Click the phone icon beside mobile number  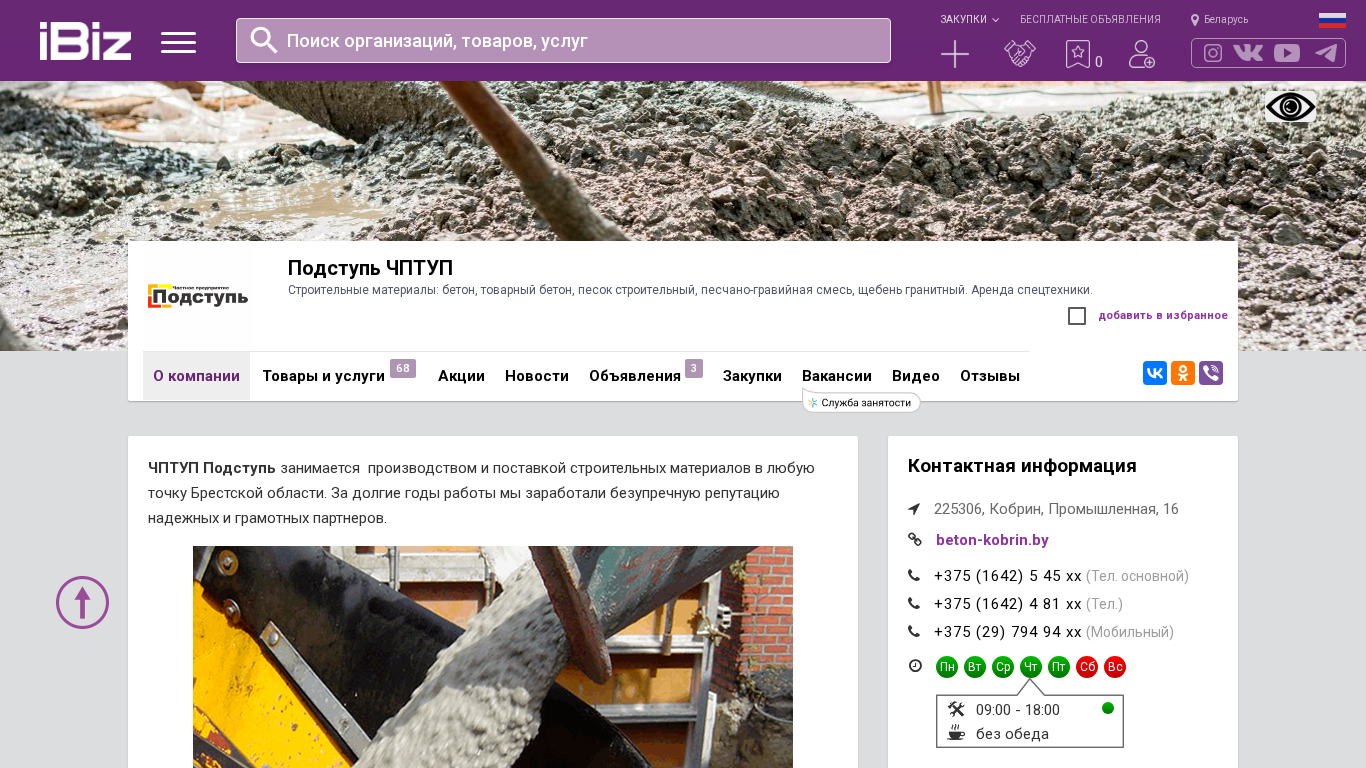914,631
